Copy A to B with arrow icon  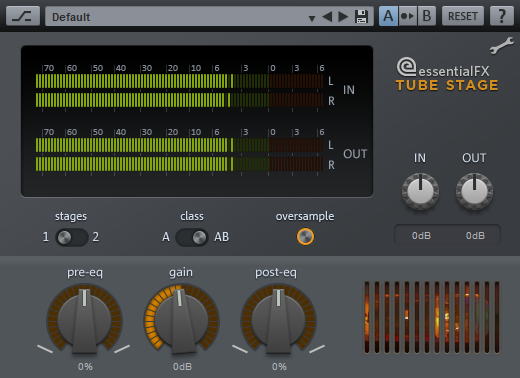tap(407, 16)
